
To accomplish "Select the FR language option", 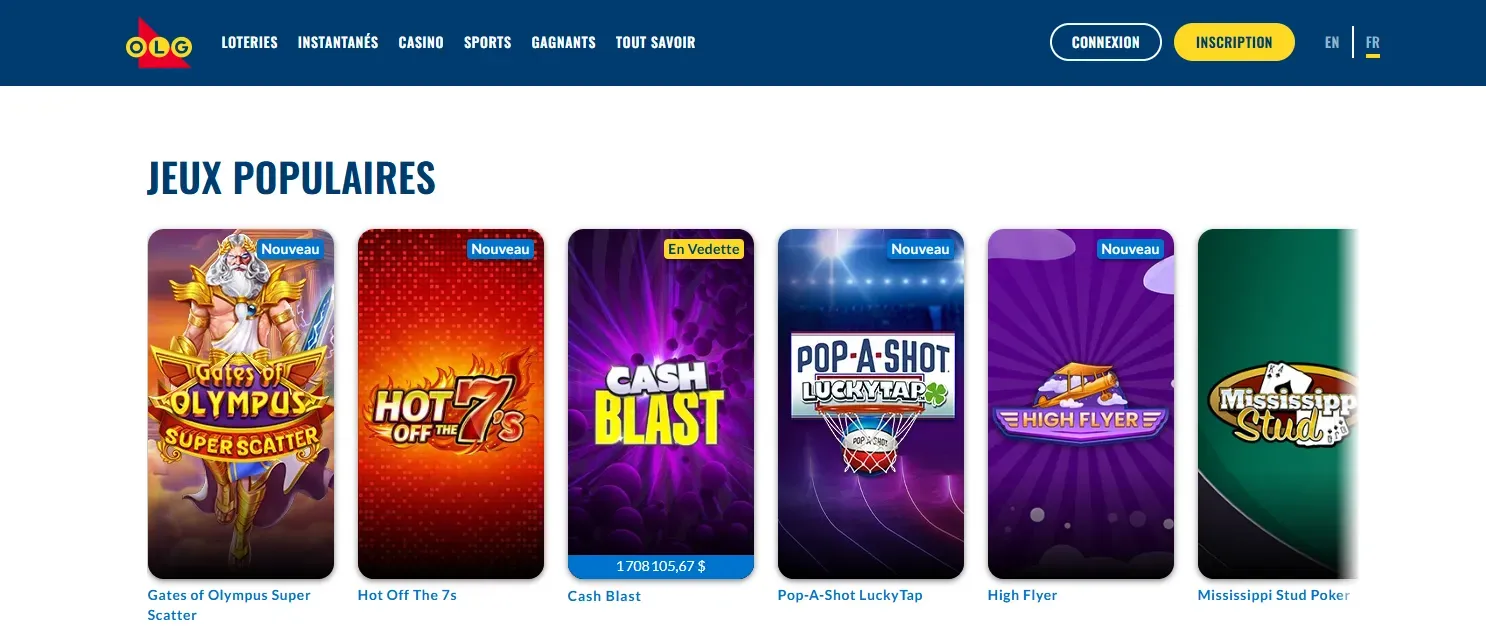I will coord(1373,42).
